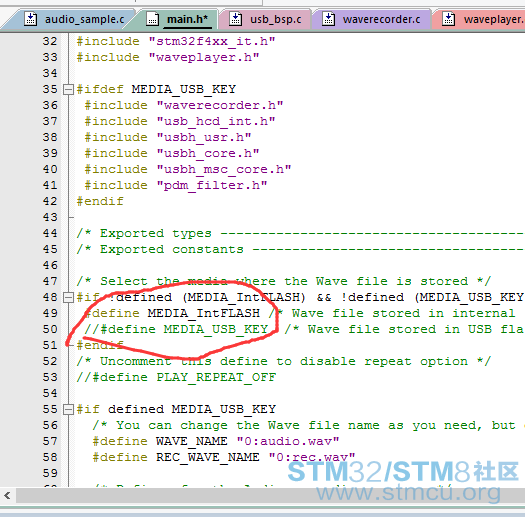Click MEDIA_IntFLASH in the line 49 define

point(204,313)
